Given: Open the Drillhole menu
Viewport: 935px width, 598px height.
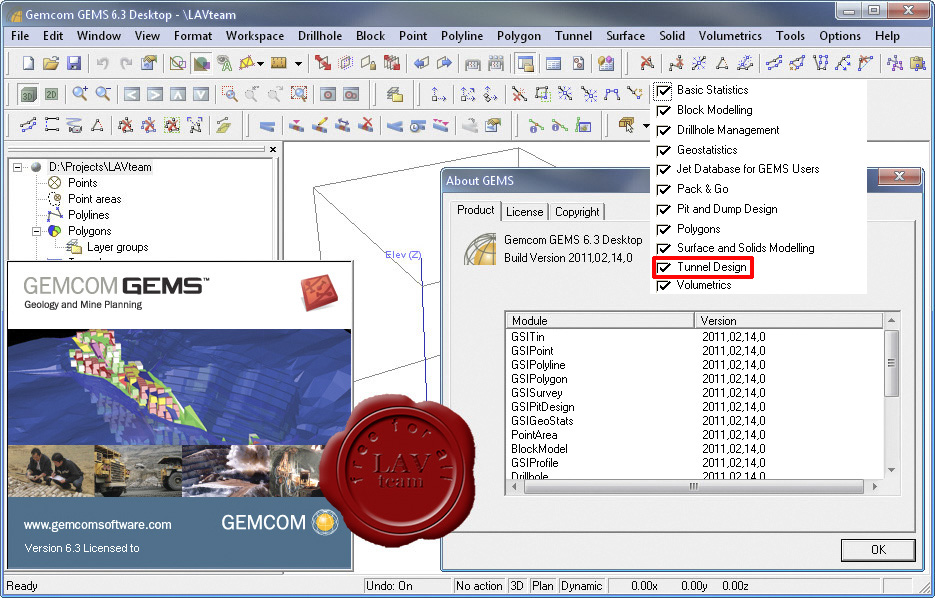Looking at the screenshot, I should tap(320, 36).
